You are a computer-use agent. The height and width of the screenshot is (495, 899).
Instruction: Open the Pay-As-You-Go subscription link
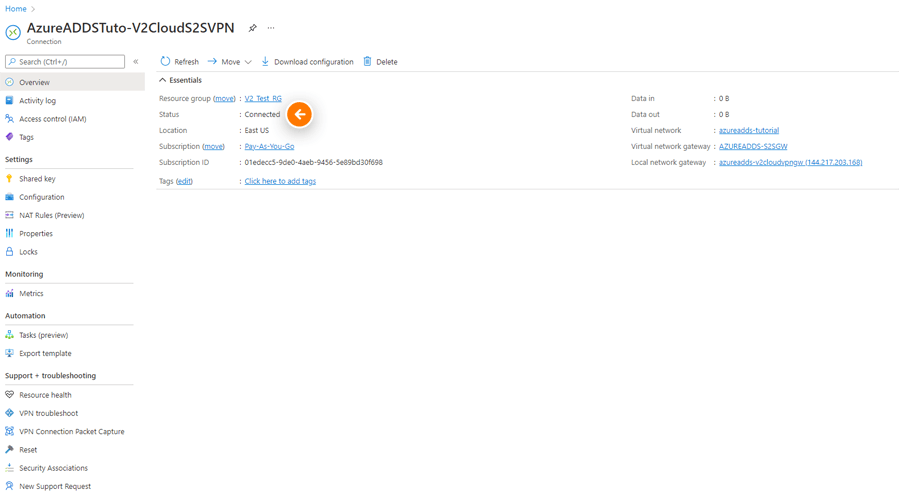[269, 146]
